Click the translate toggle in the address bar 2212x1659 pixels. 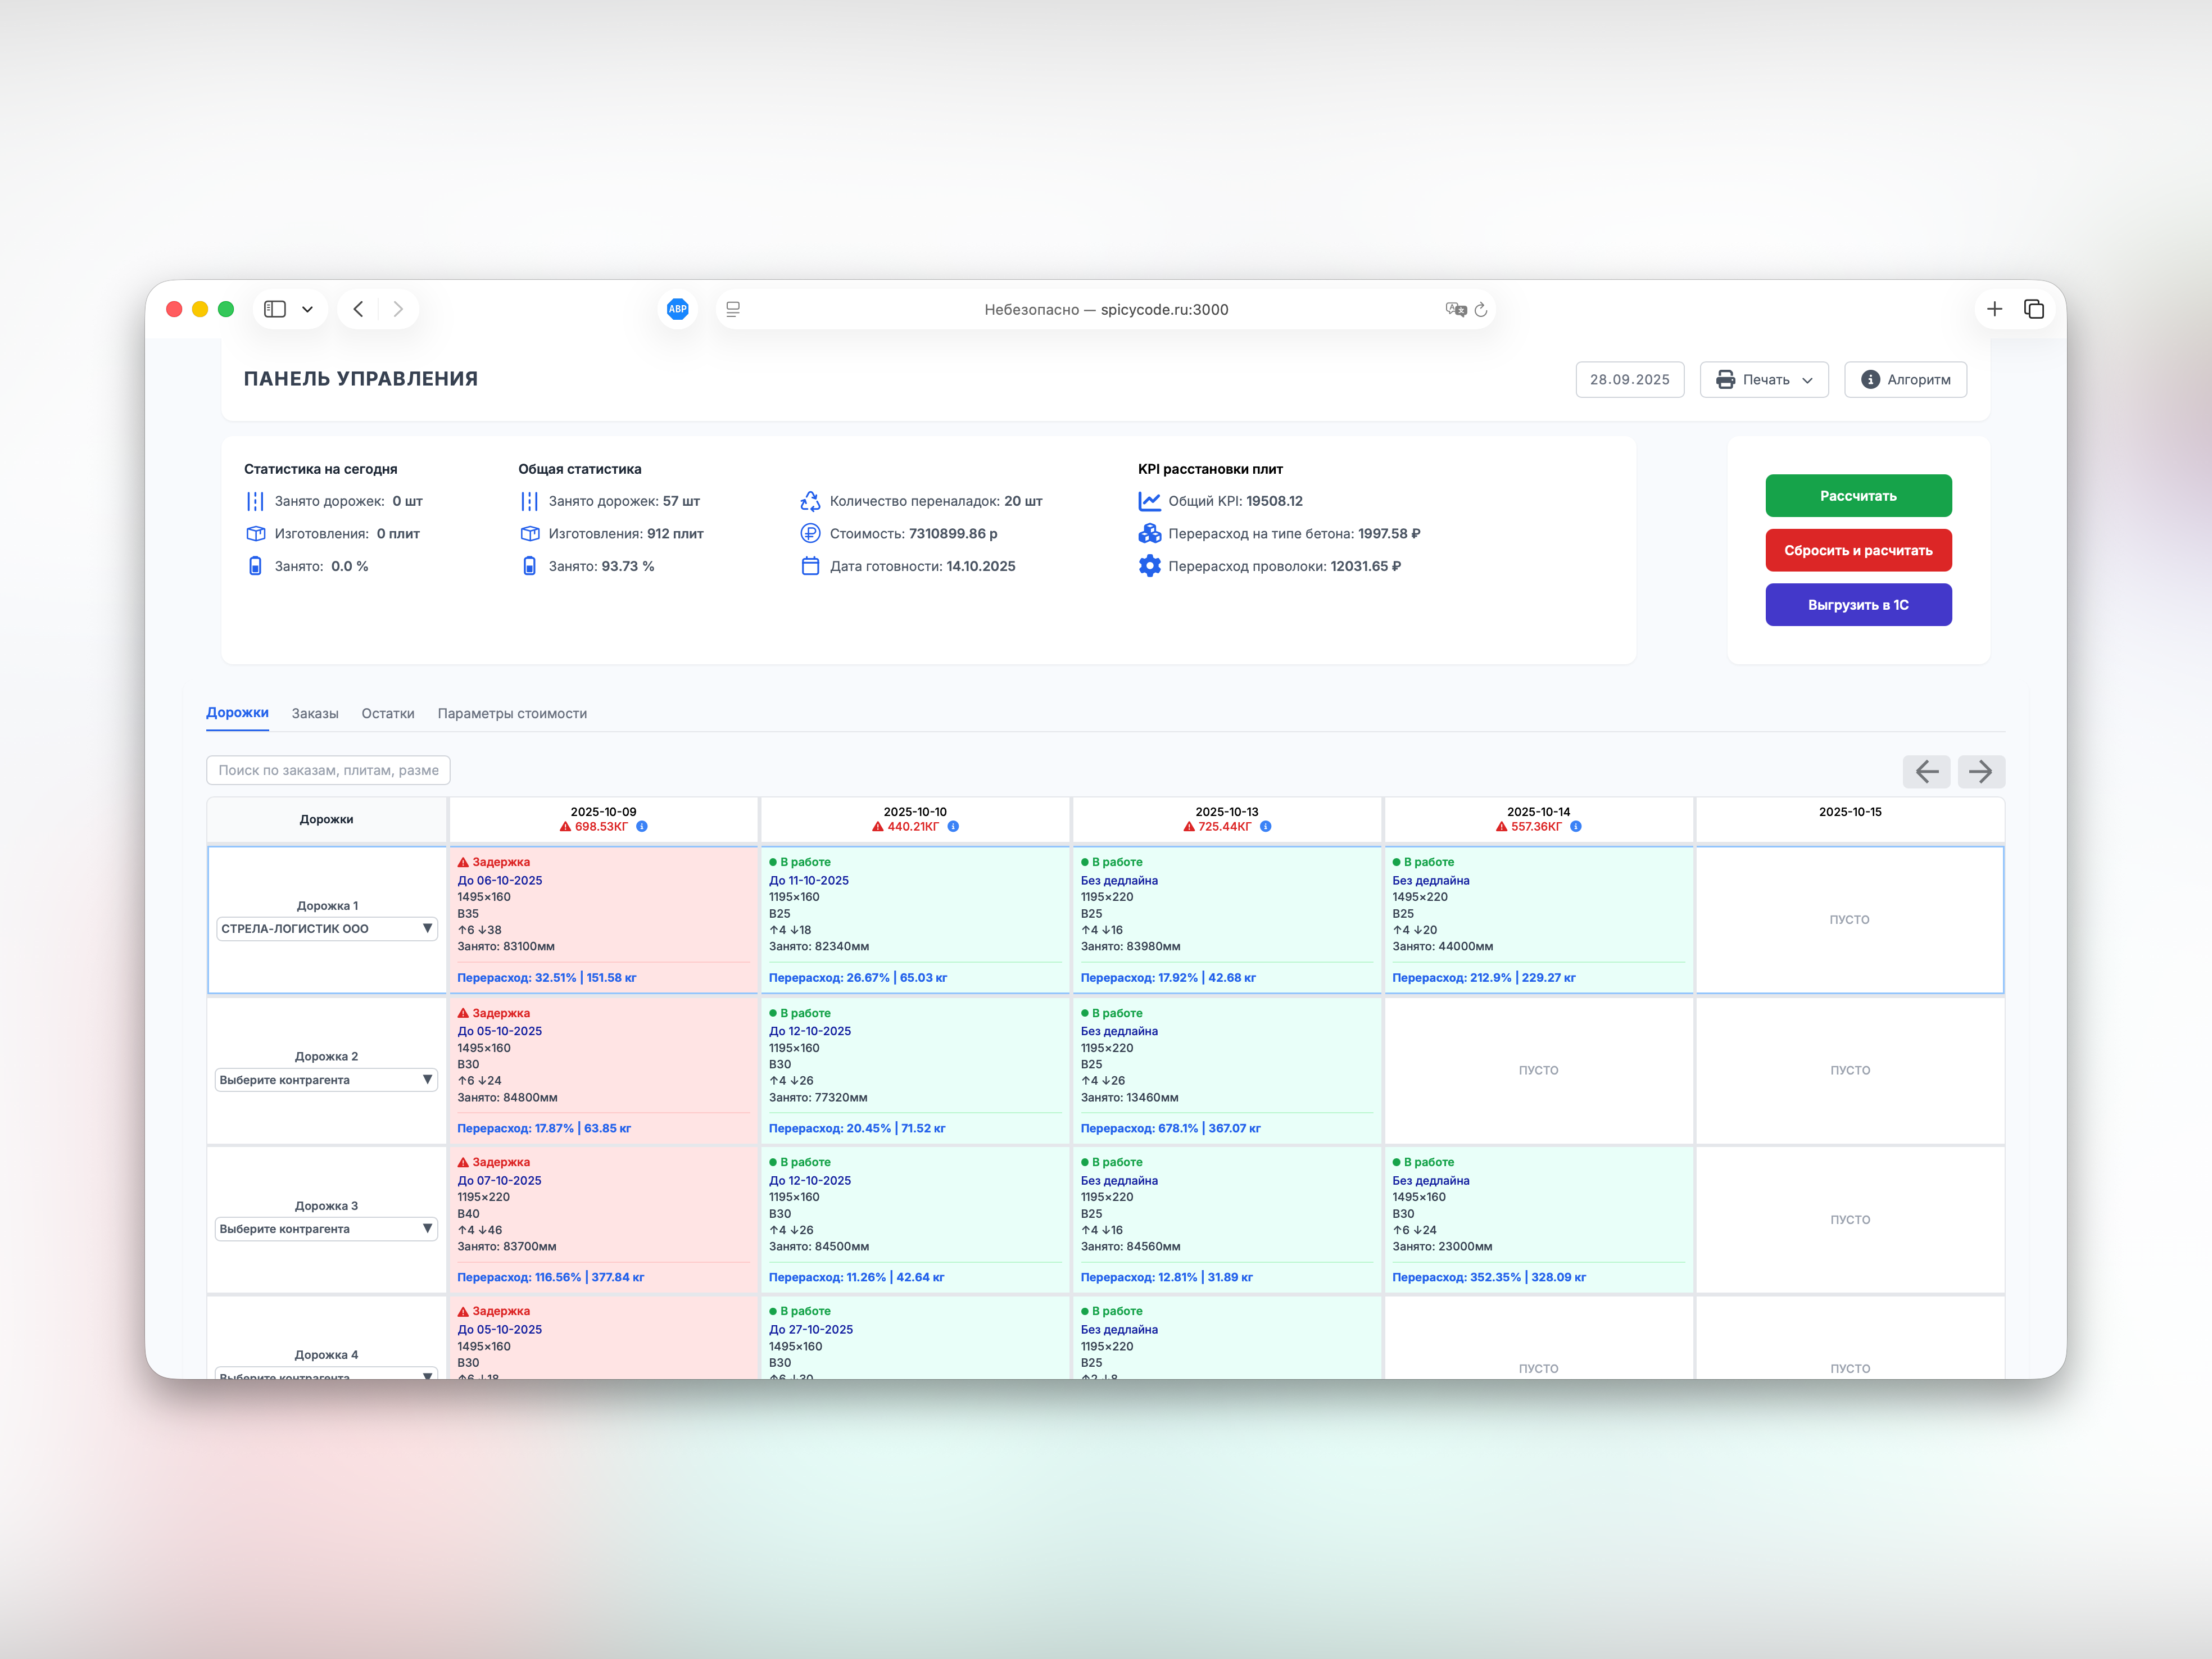coord(1456,310)
